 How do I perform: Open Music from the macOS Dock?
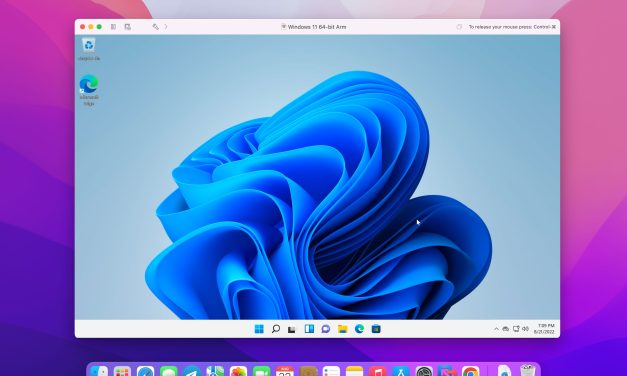[x=377, y=371]
